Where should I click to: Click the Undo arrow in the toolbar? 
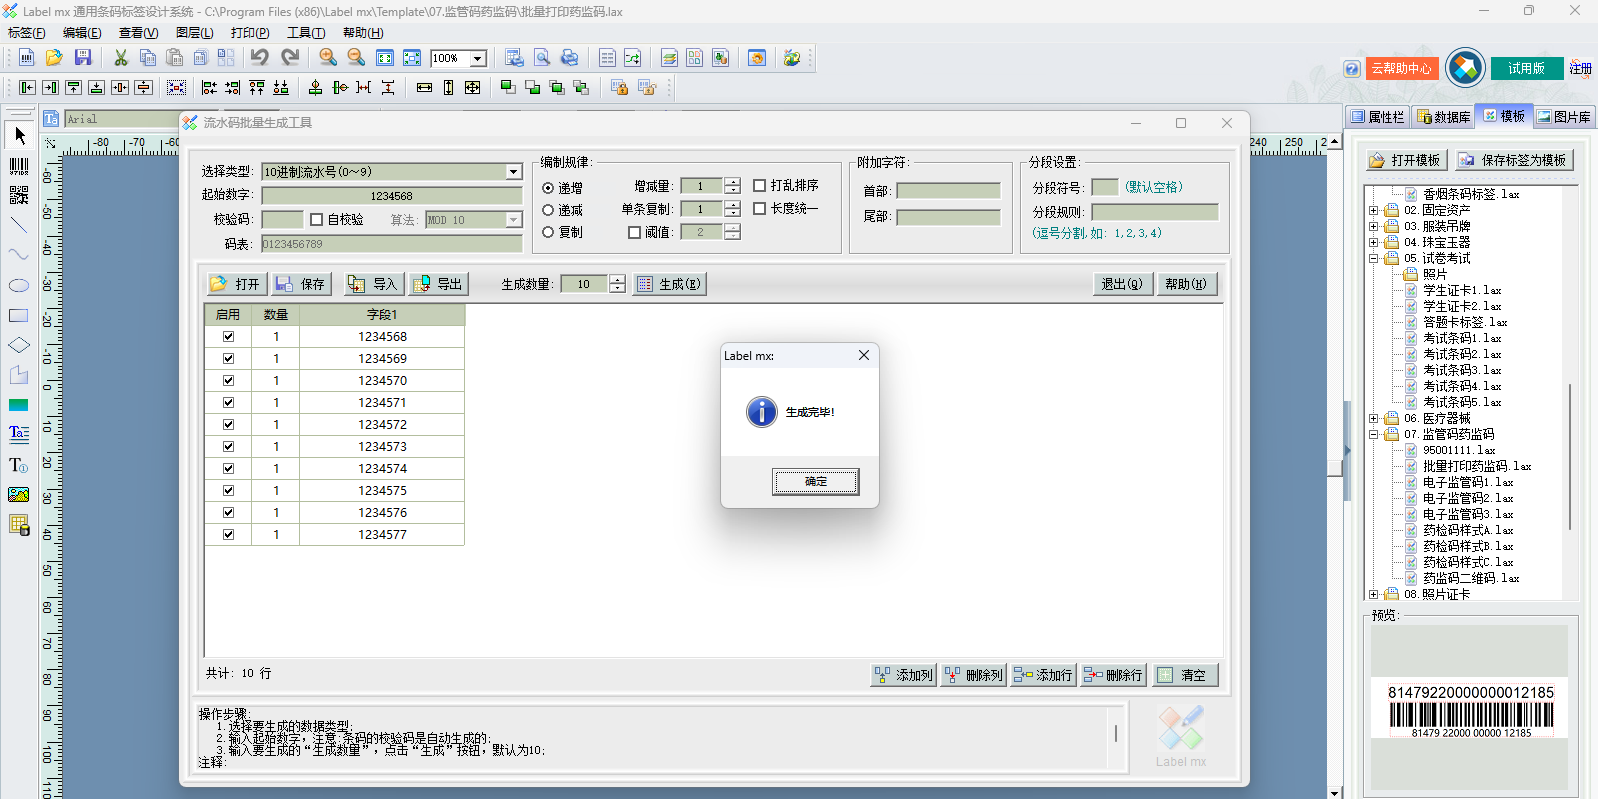click(260, 58)
